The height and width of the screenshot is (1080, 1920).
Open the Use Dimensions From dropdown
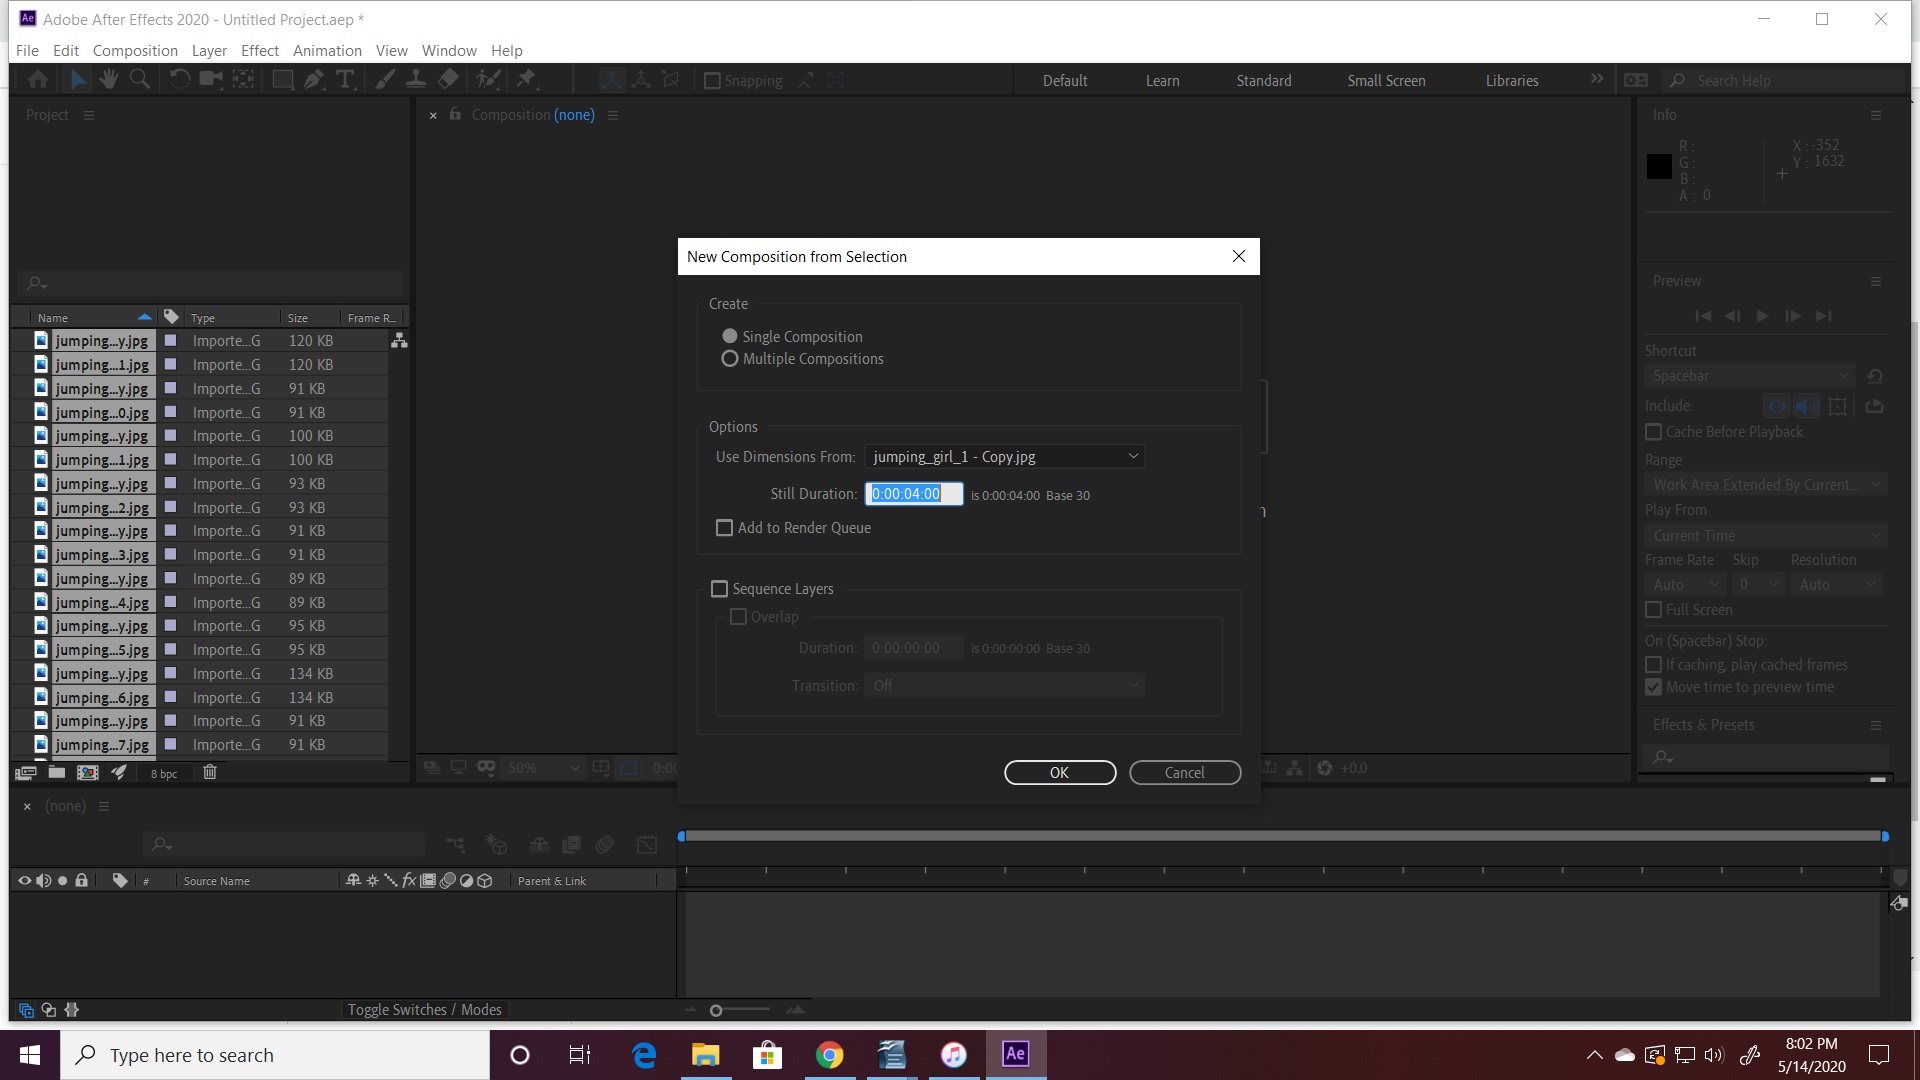click(1003, 456)
